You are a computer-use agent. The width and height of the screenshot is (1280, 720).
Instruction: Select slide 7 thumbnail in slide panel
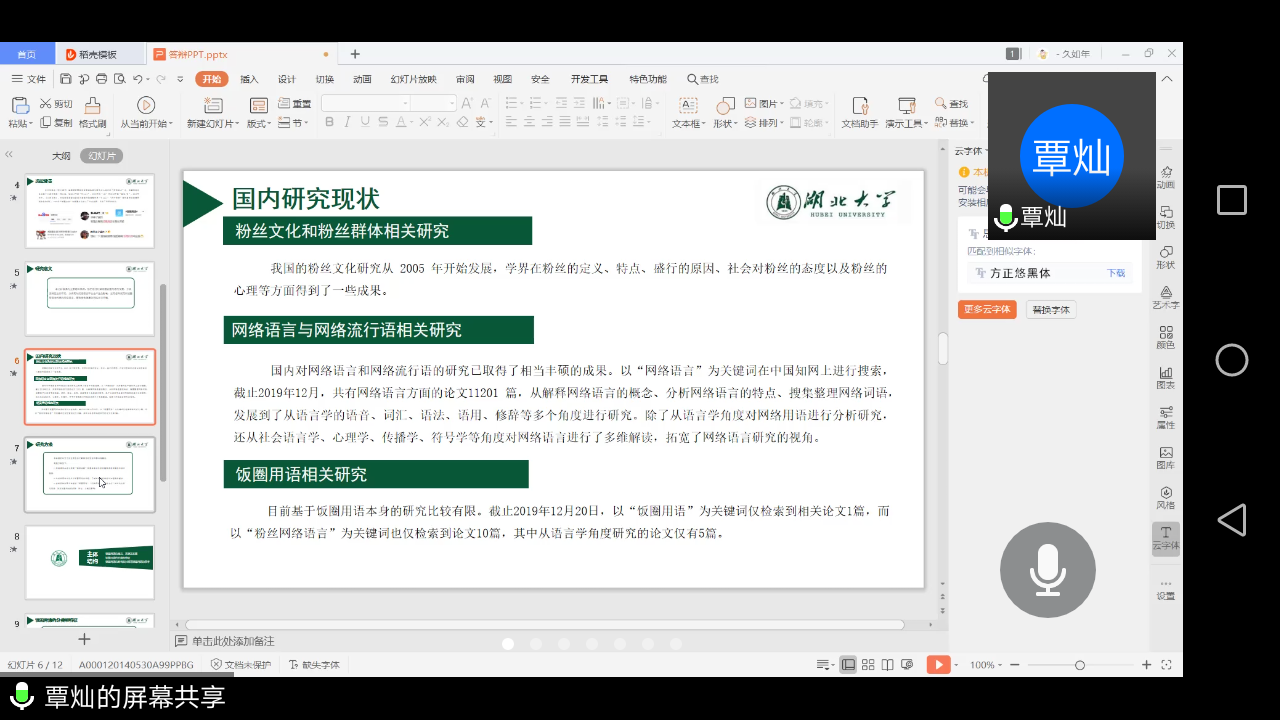click(90, 473)
